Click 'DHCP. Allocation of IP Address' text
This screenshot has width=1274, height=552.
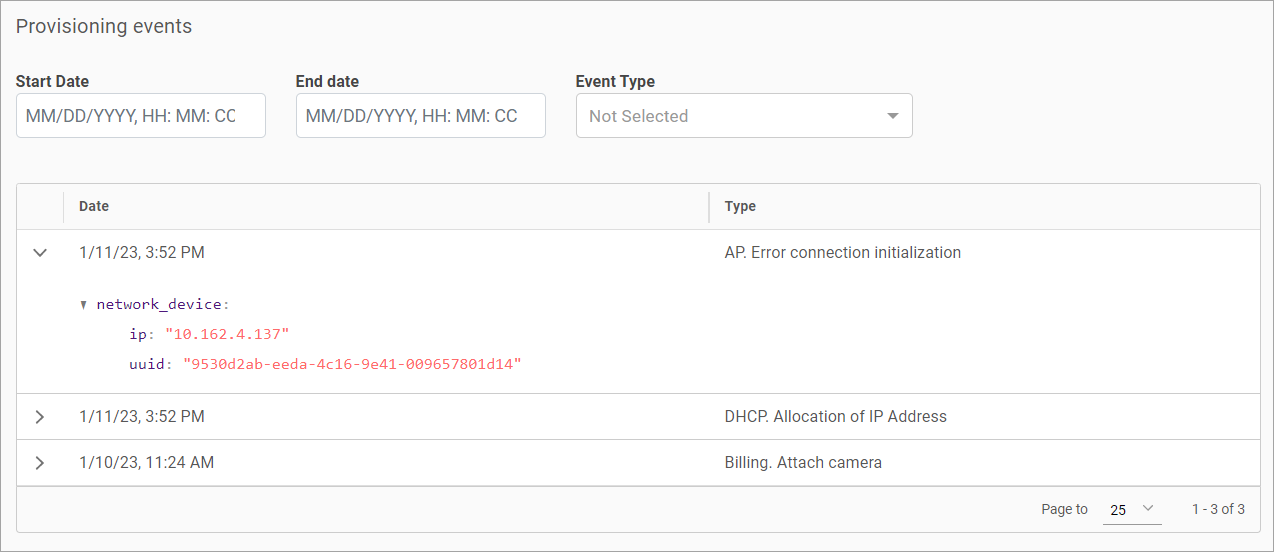835,417
